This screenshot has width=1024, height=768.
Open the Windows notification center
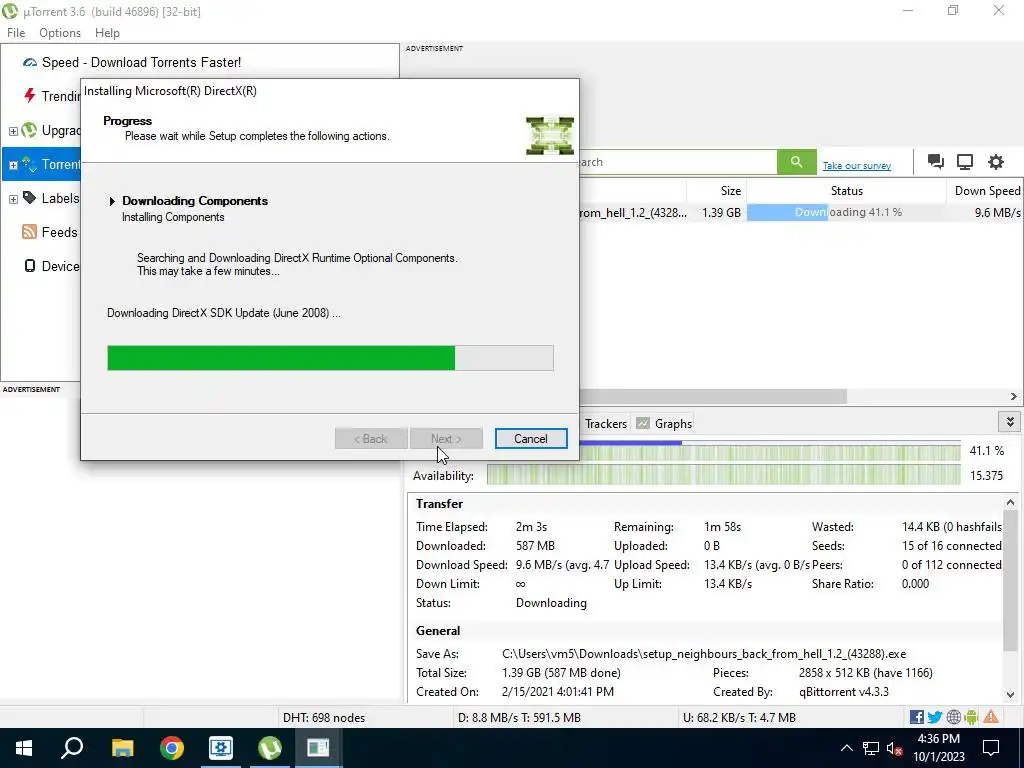(x=991, y=748)
